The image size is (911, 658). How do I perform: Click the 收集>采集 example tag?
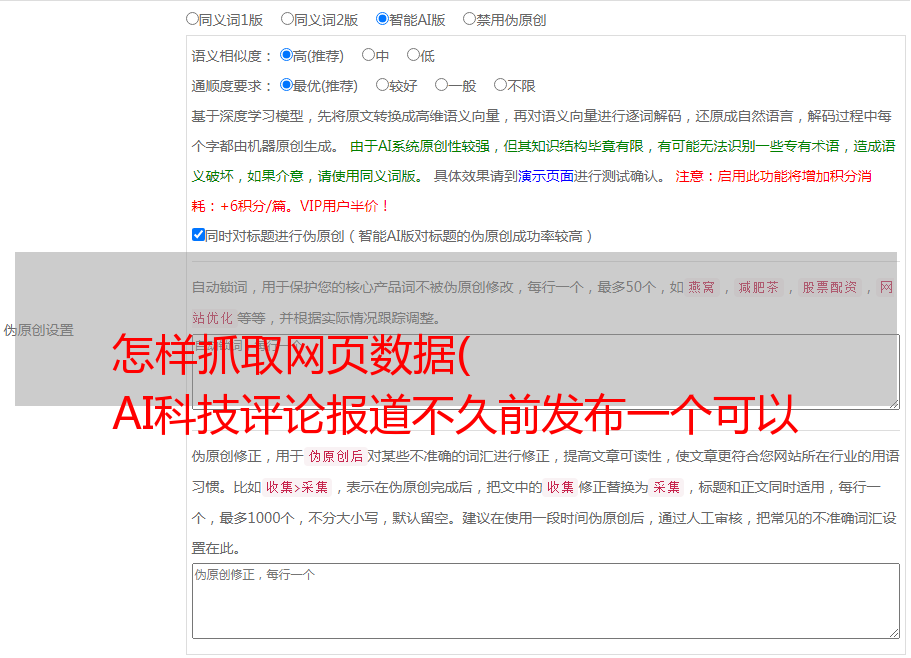point(297,487)
